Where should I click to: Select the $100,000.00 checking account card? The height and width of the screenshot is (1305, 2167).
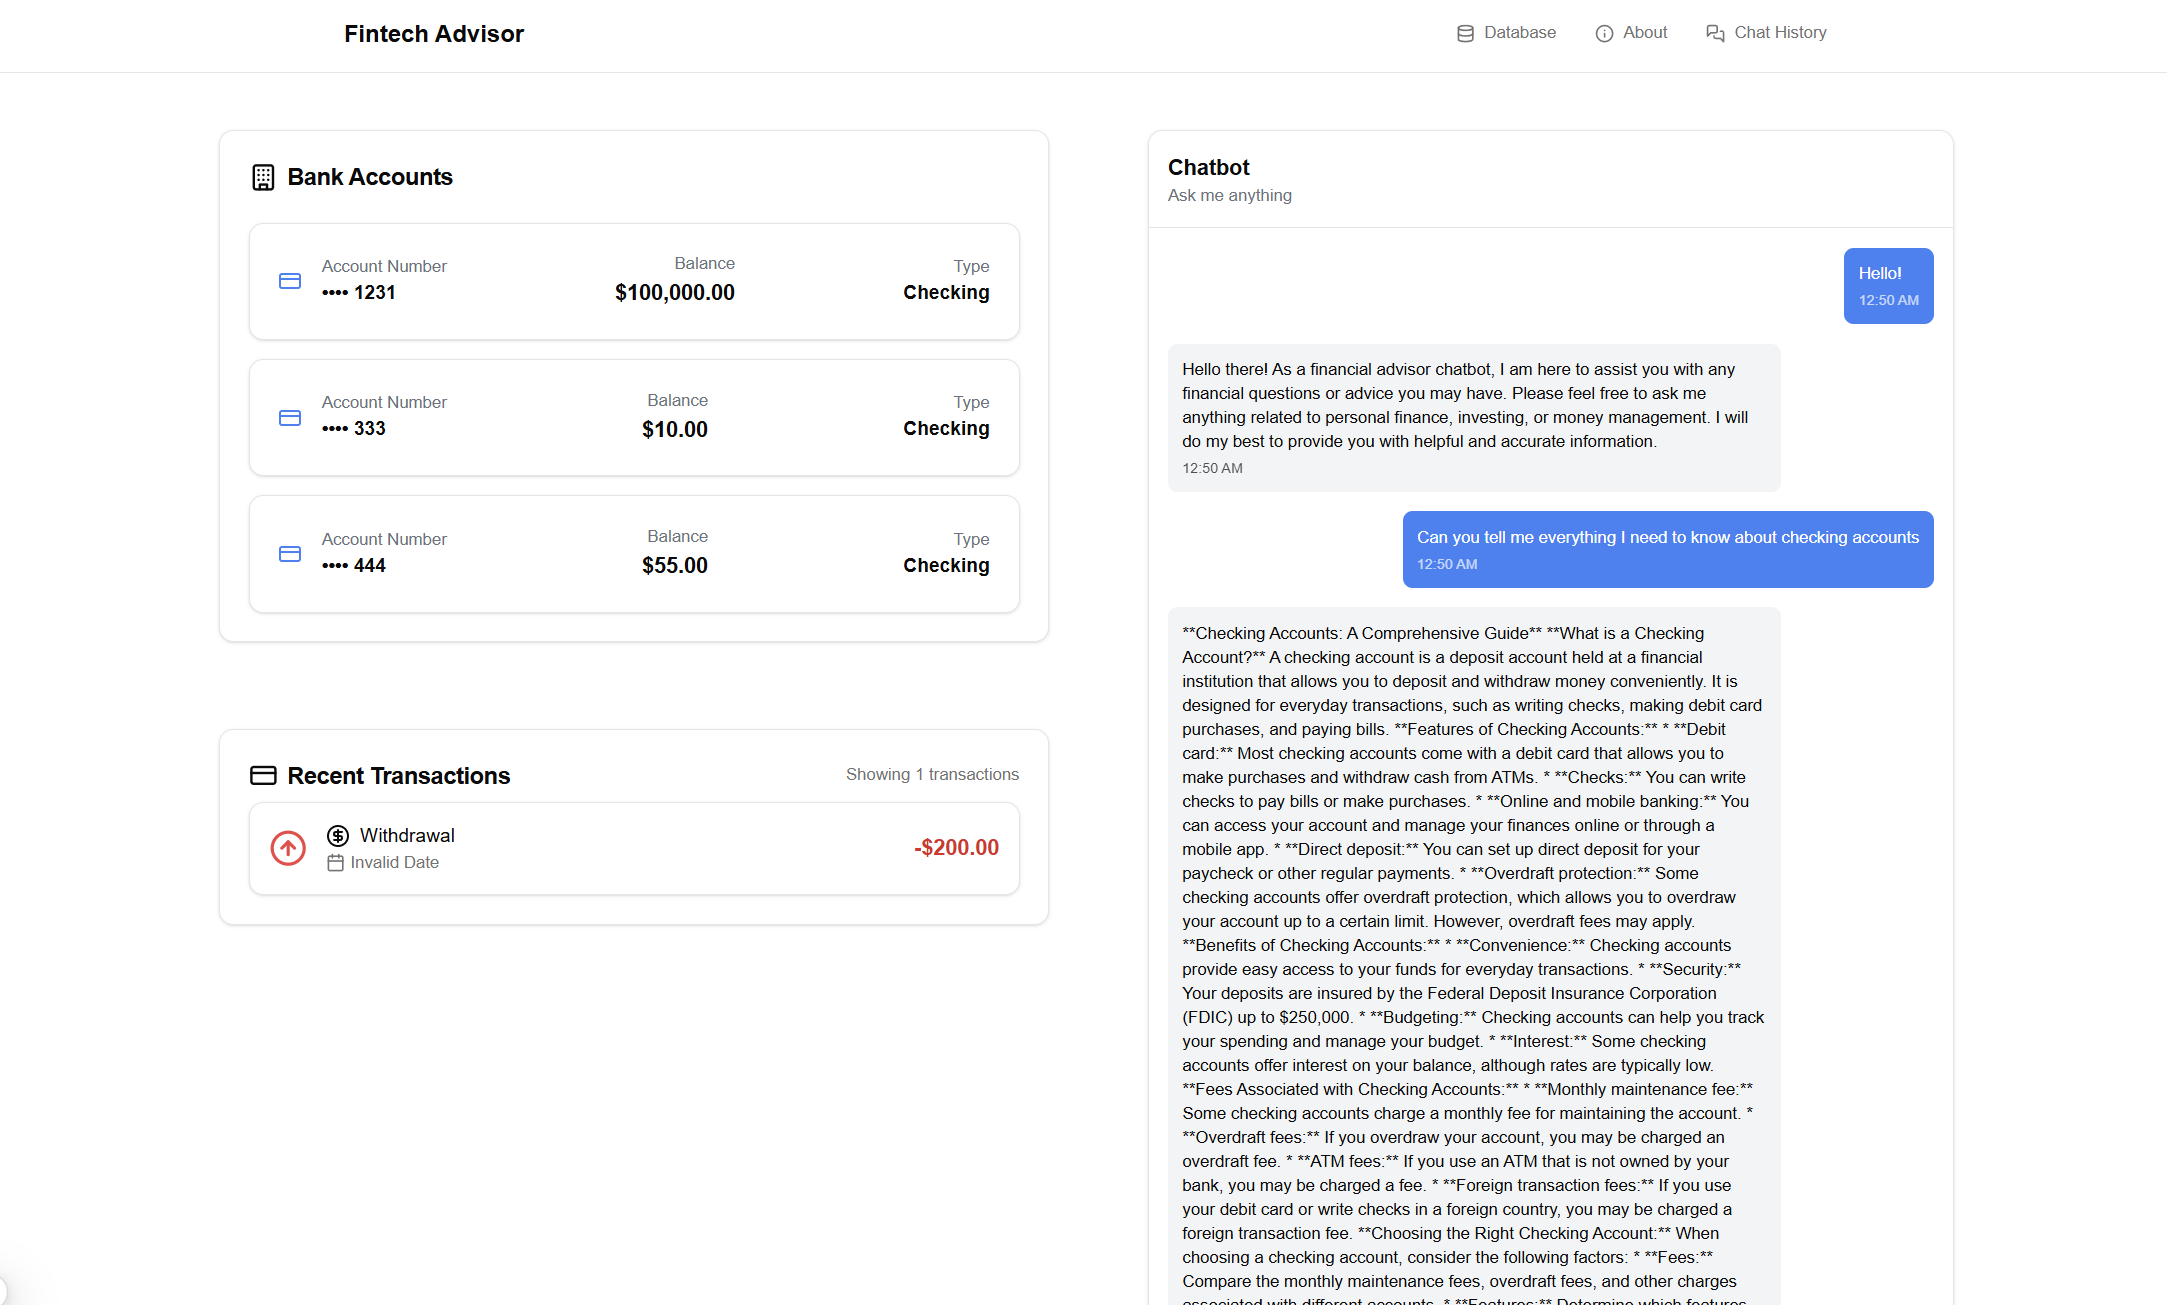click(634, 281)
